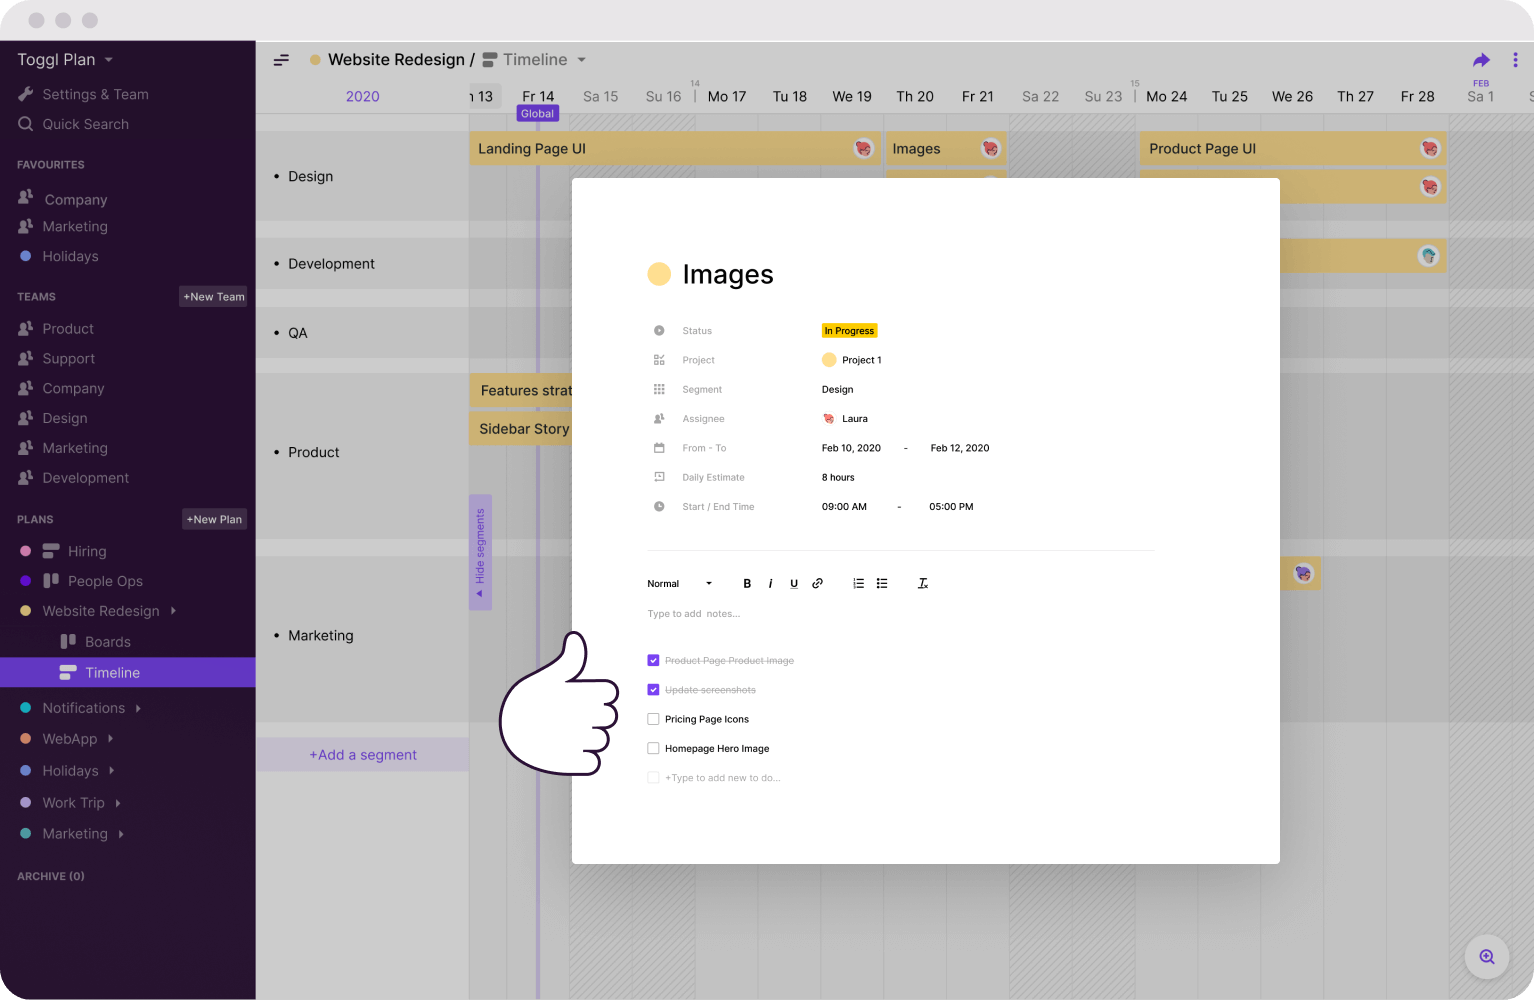Image resolution: width=1534 pixels, height=1000 pixels.
Task: Open the Normal text style dropdown
Action: tap(680, 584)
